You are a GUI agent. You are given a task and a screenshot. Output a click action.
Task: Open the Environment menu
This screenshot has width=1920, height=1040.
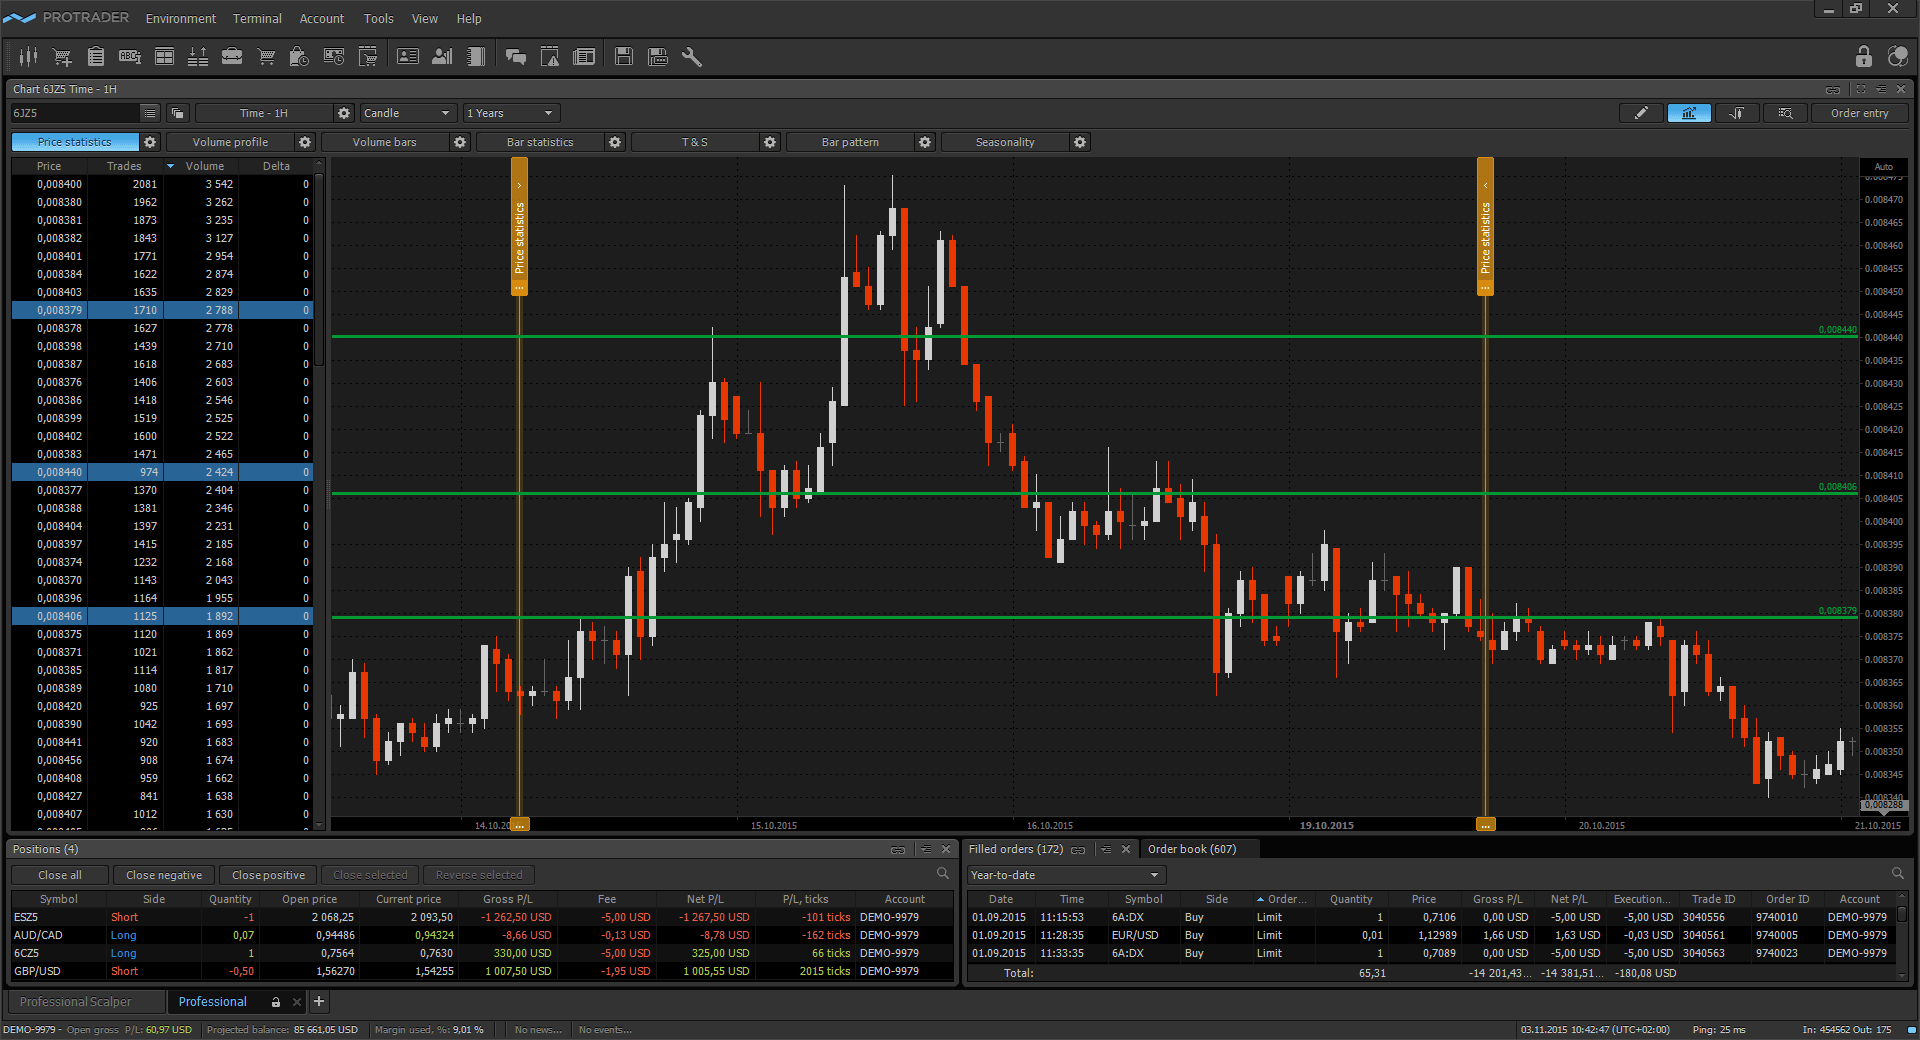181,18
